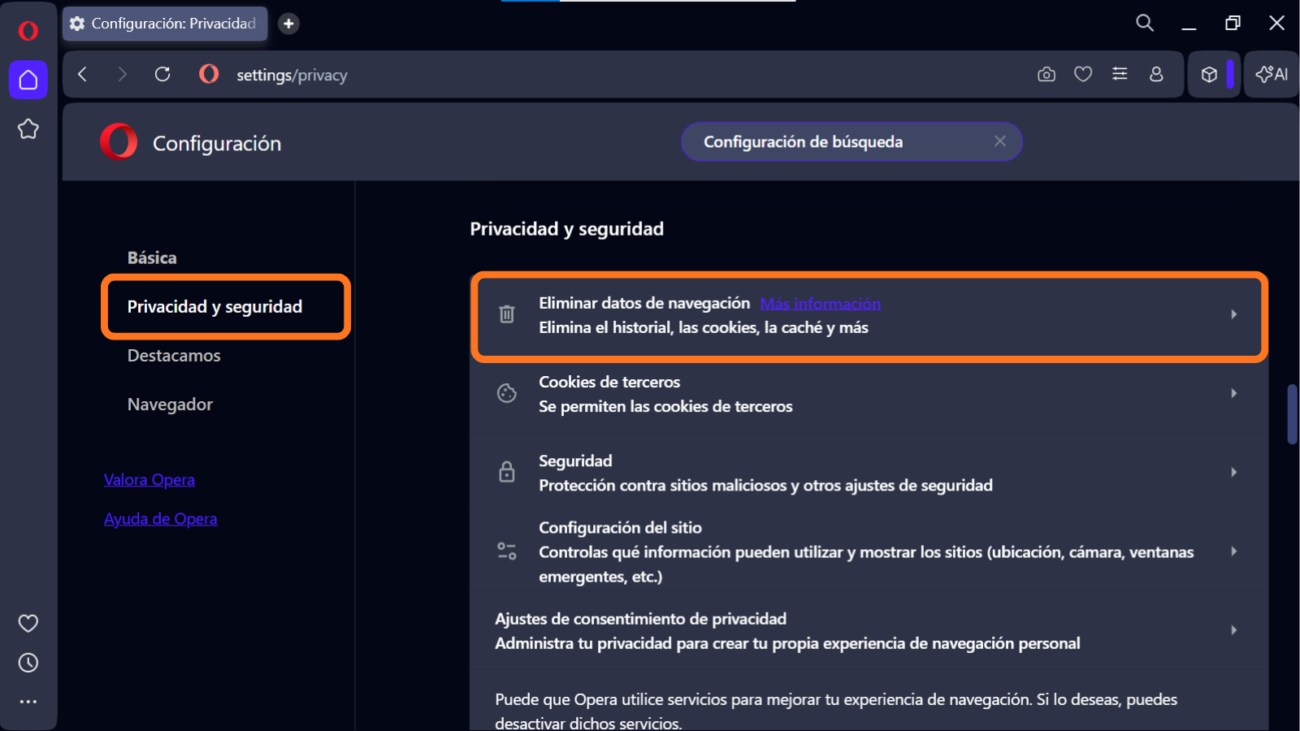The height and width of the screenshot is (731, 1300).
Task: Expand the Cookies de terceros row
Action: click(x=1233, y=394)
